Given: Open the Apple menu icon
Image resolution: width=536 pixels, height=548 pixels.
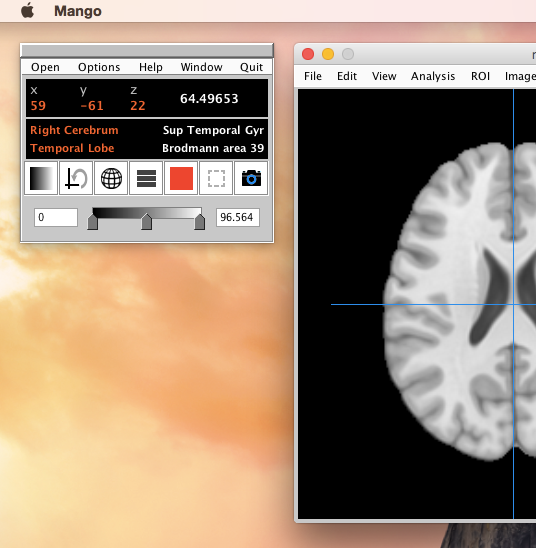Looking at the screenshot, I should 28,10.
